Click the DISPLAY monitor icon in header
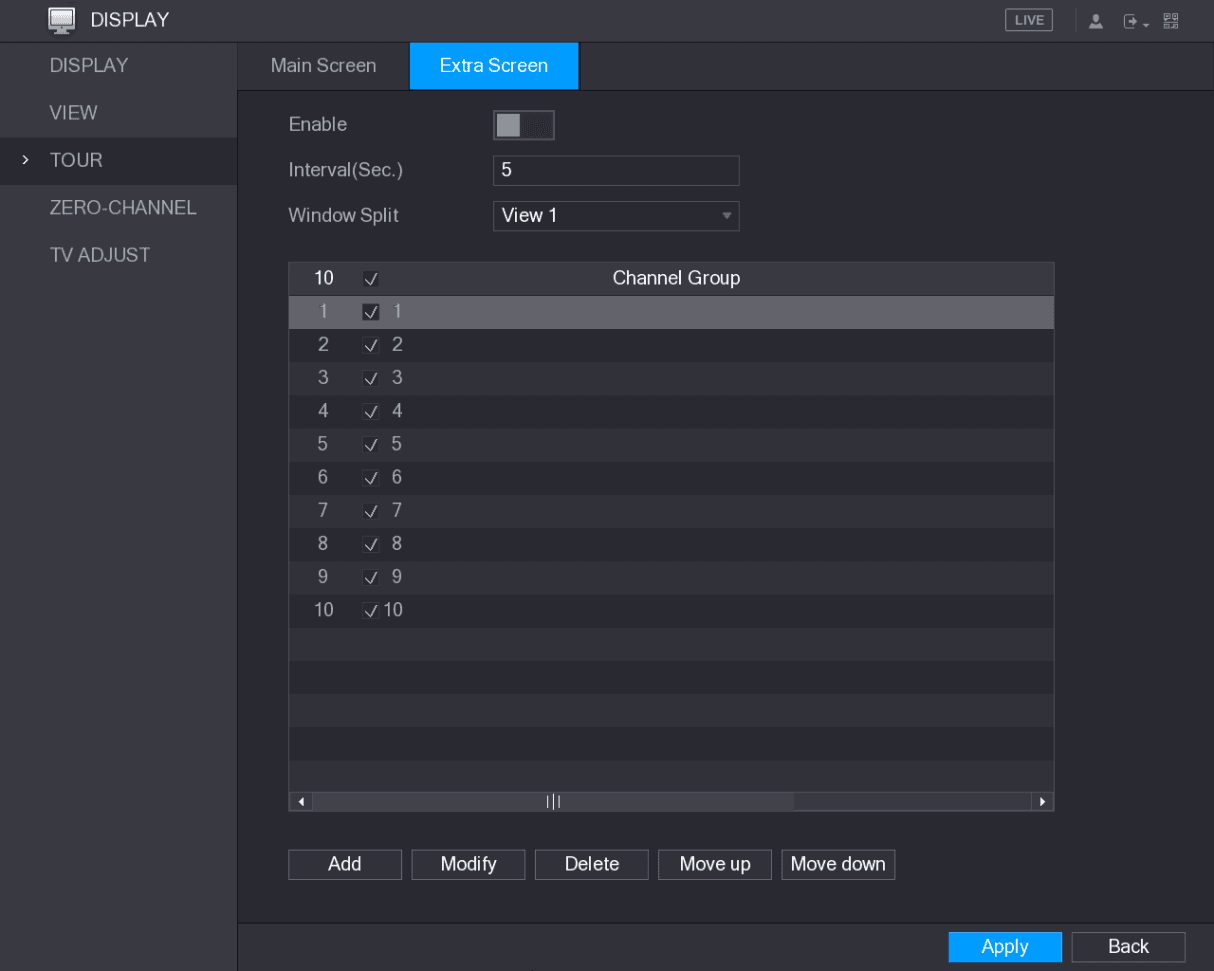This screenshot has height=971, width=1214. [62, 20]
